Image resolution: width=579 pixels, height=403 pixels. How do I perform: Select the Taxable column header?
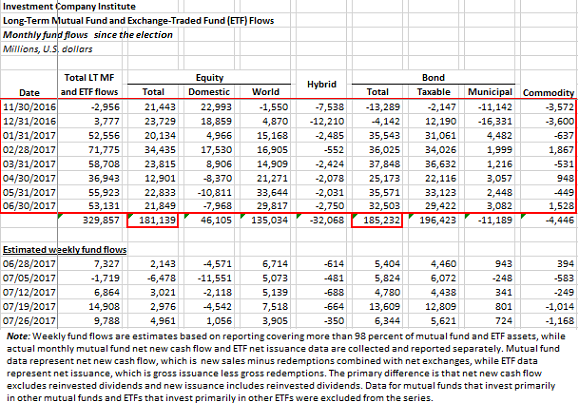pos(434,92)
